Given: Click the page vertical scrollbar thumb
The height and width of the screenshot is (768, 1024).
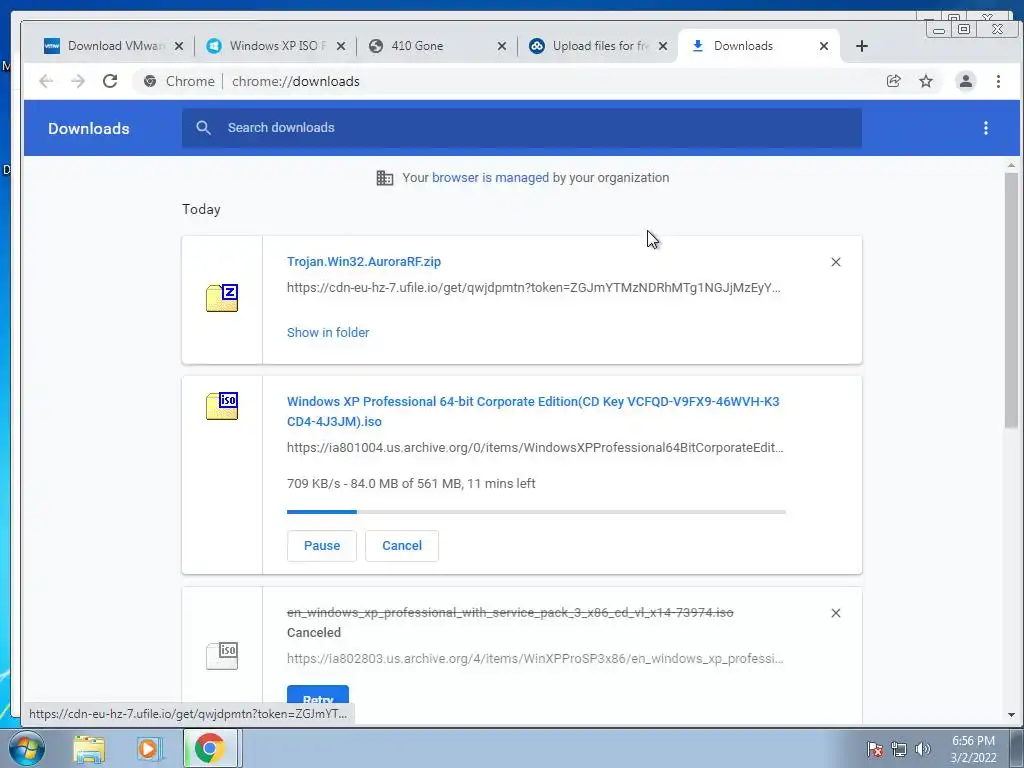Looking at the screenshot, I should 1011,300.
